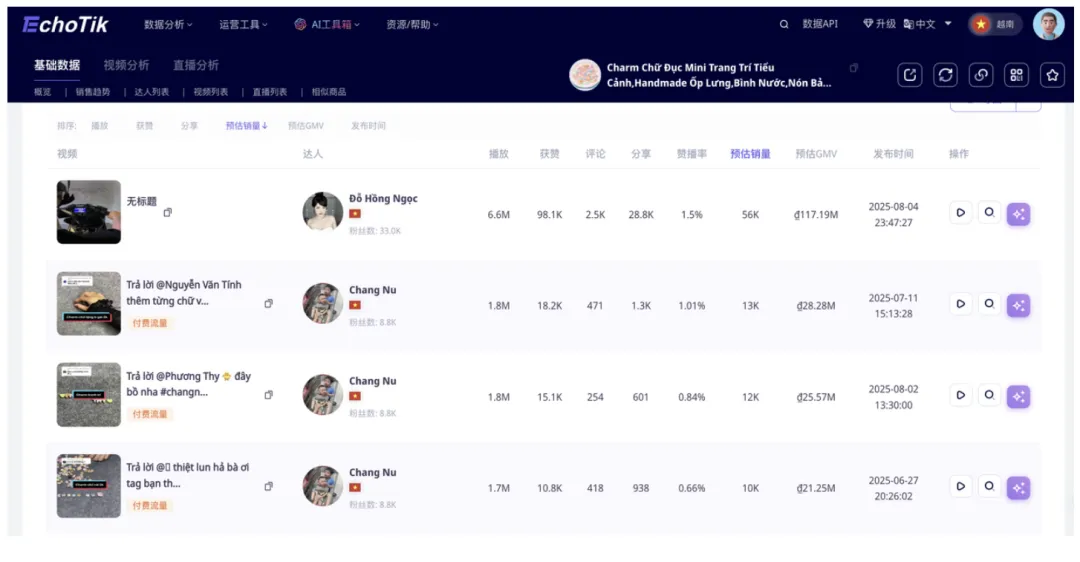Click the star favorite icon in header
1080x562 pixels.
(x=1052, y=75)
